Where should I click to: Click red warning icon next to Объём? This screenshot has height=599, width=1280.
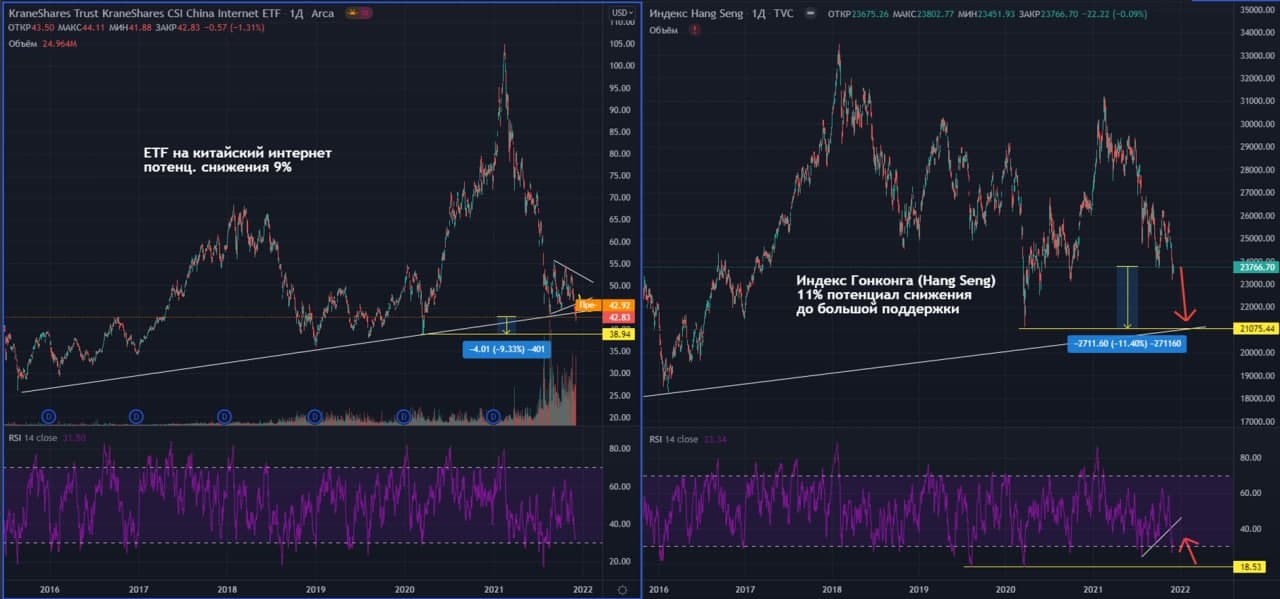[694, 30]
